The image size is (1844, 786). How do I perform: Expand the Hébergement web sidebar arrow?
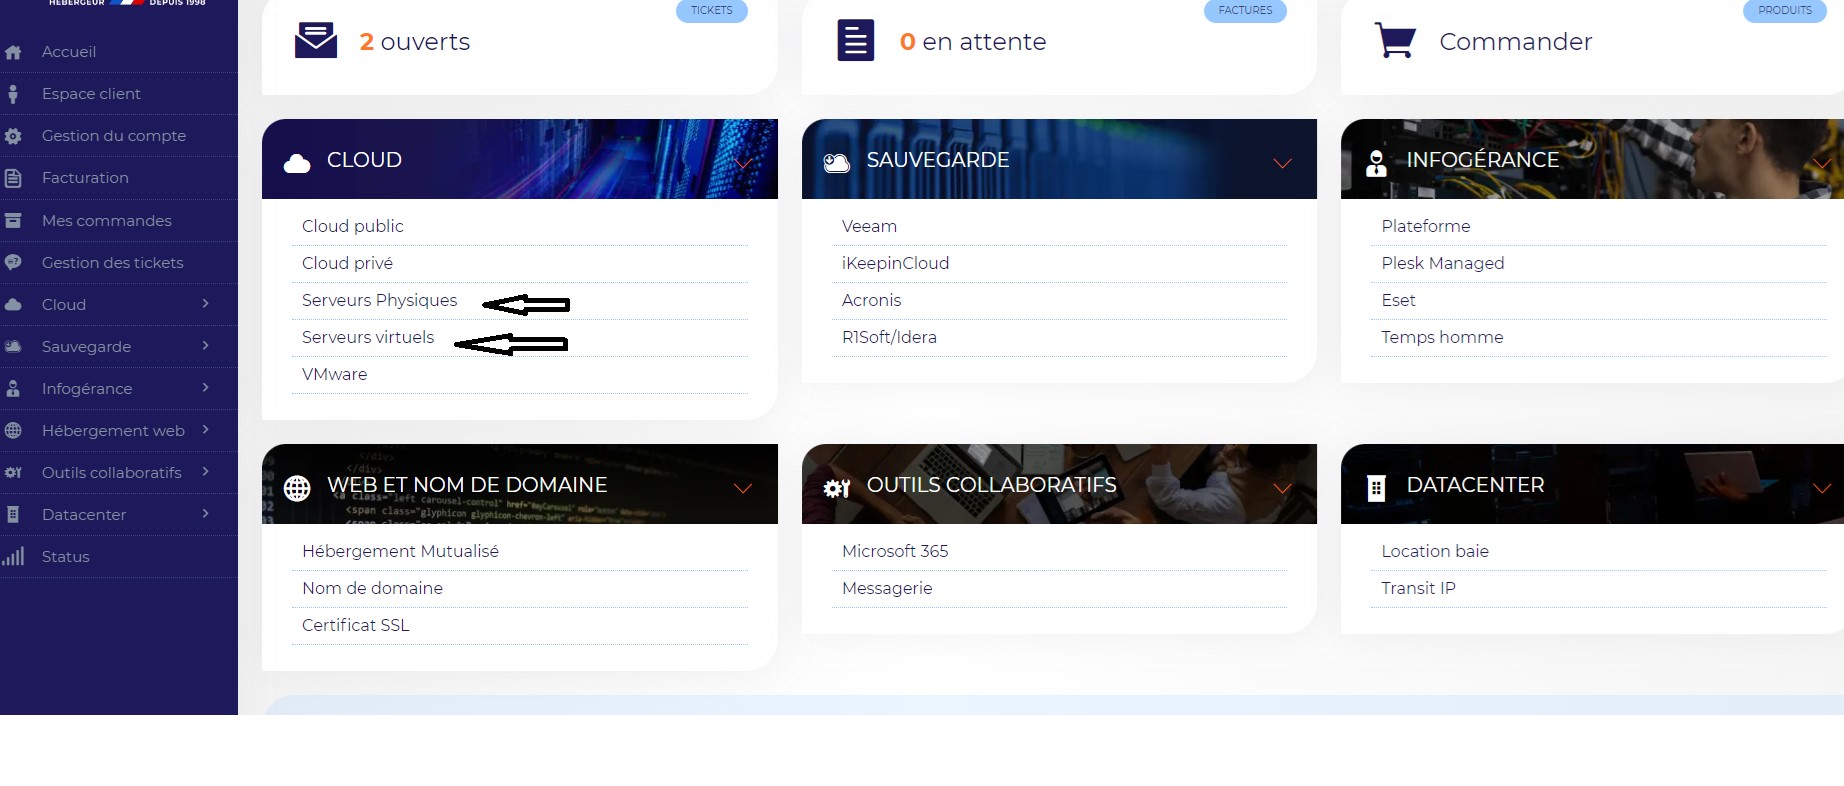205,429
